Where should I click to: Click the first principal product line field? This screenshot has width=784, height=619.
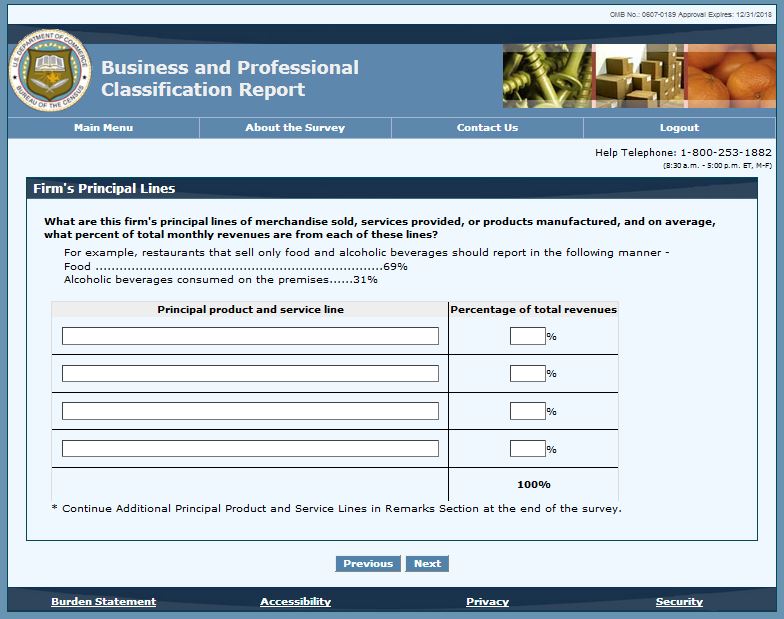click(x=250, y=336)
